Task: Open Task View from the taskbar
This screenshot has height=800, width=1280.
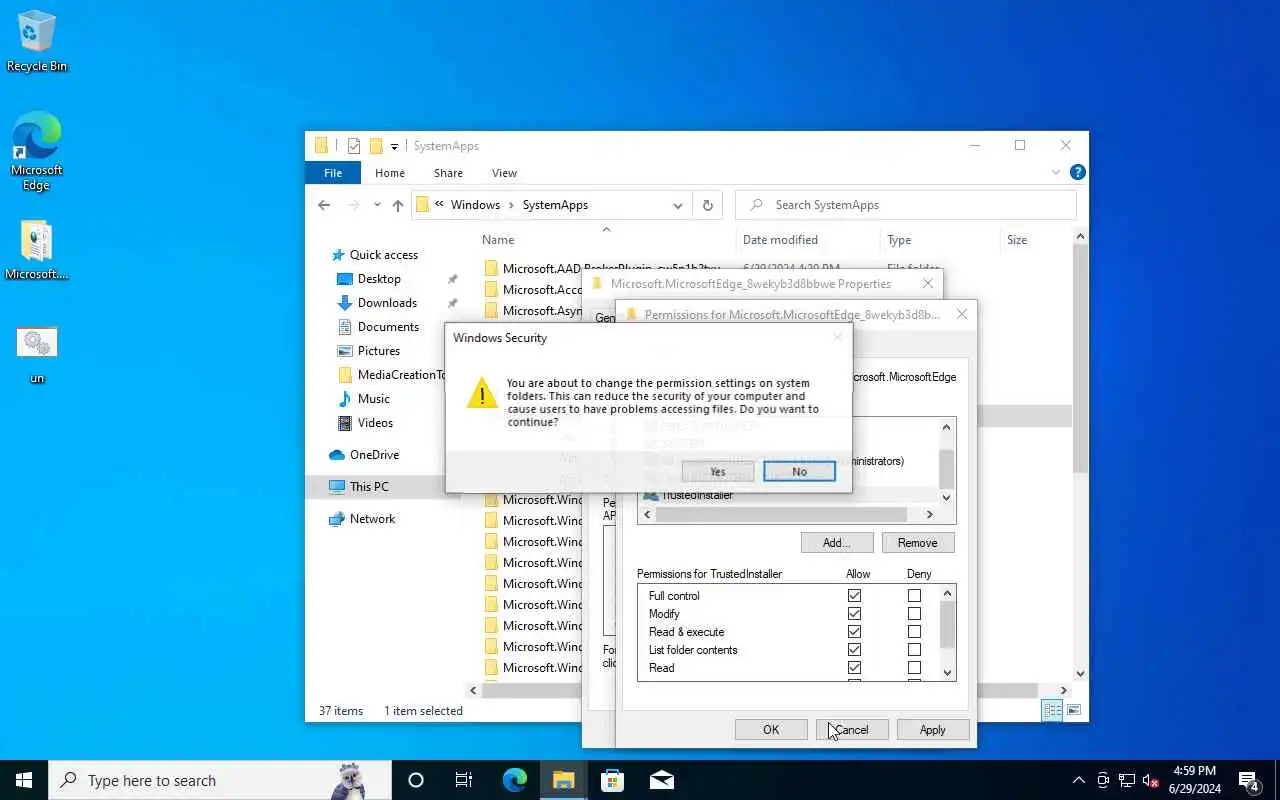Action: (464, 780)
